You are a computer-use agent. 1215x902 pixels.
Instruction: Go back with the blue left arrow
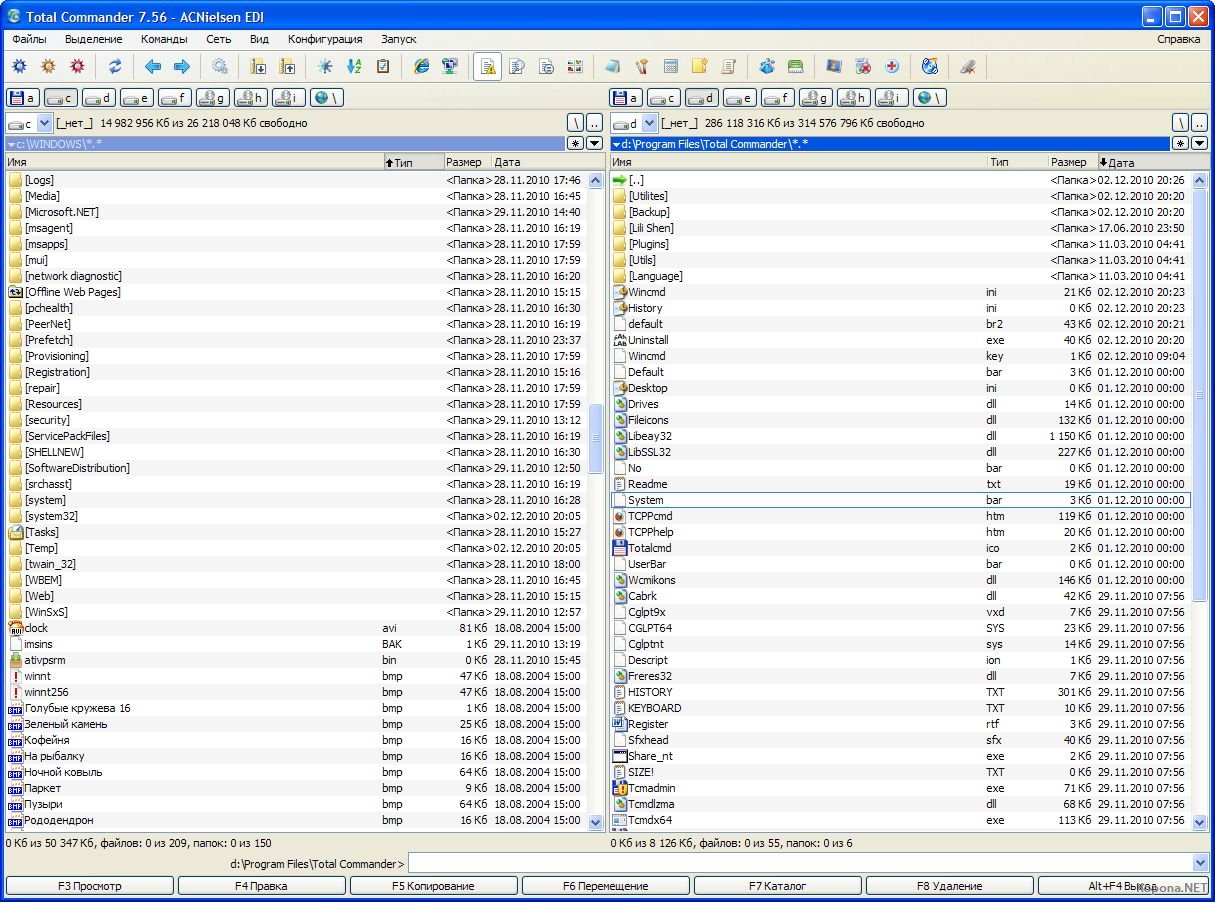153,67
